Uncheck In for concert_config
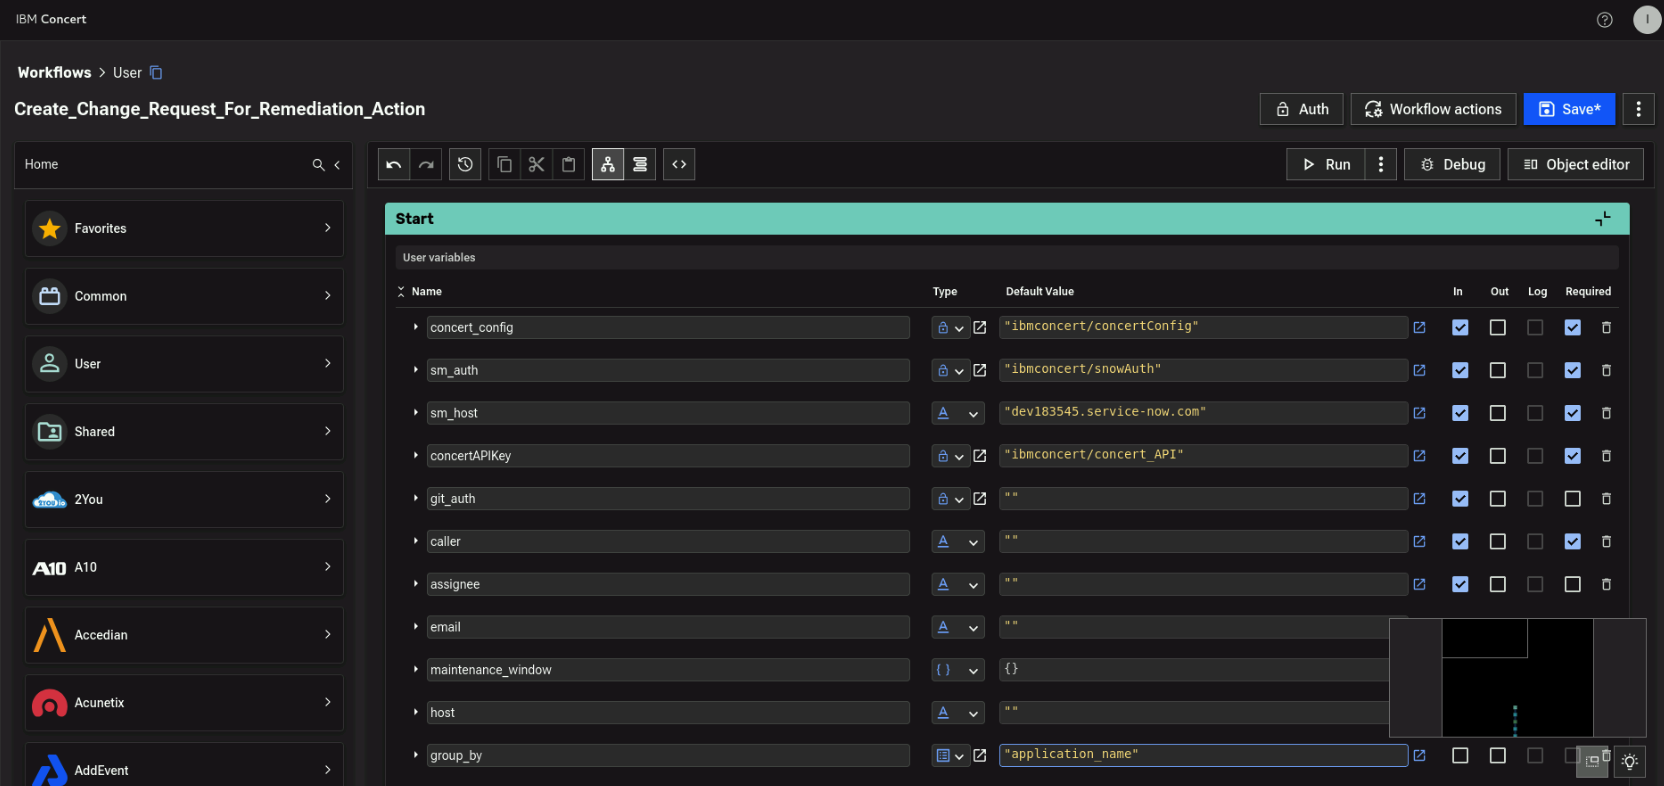The image size is (1664, 786). tap(1460, 327)
